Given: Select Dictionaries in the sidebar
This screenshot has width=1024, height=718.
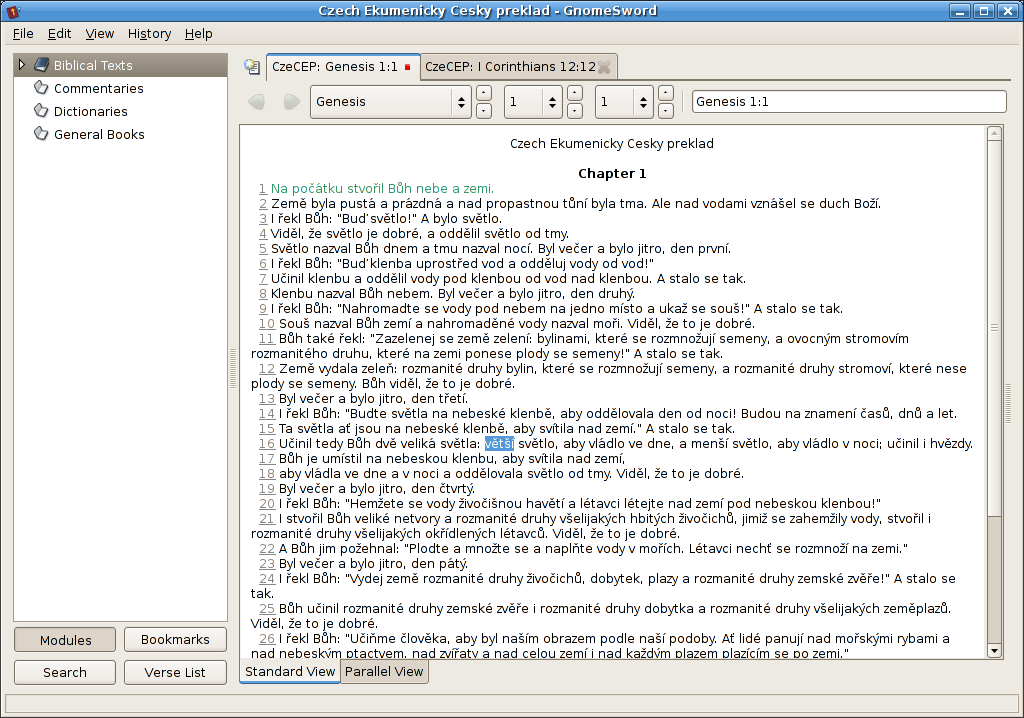Looking at the screenshot, I should (x=91, y=111).
